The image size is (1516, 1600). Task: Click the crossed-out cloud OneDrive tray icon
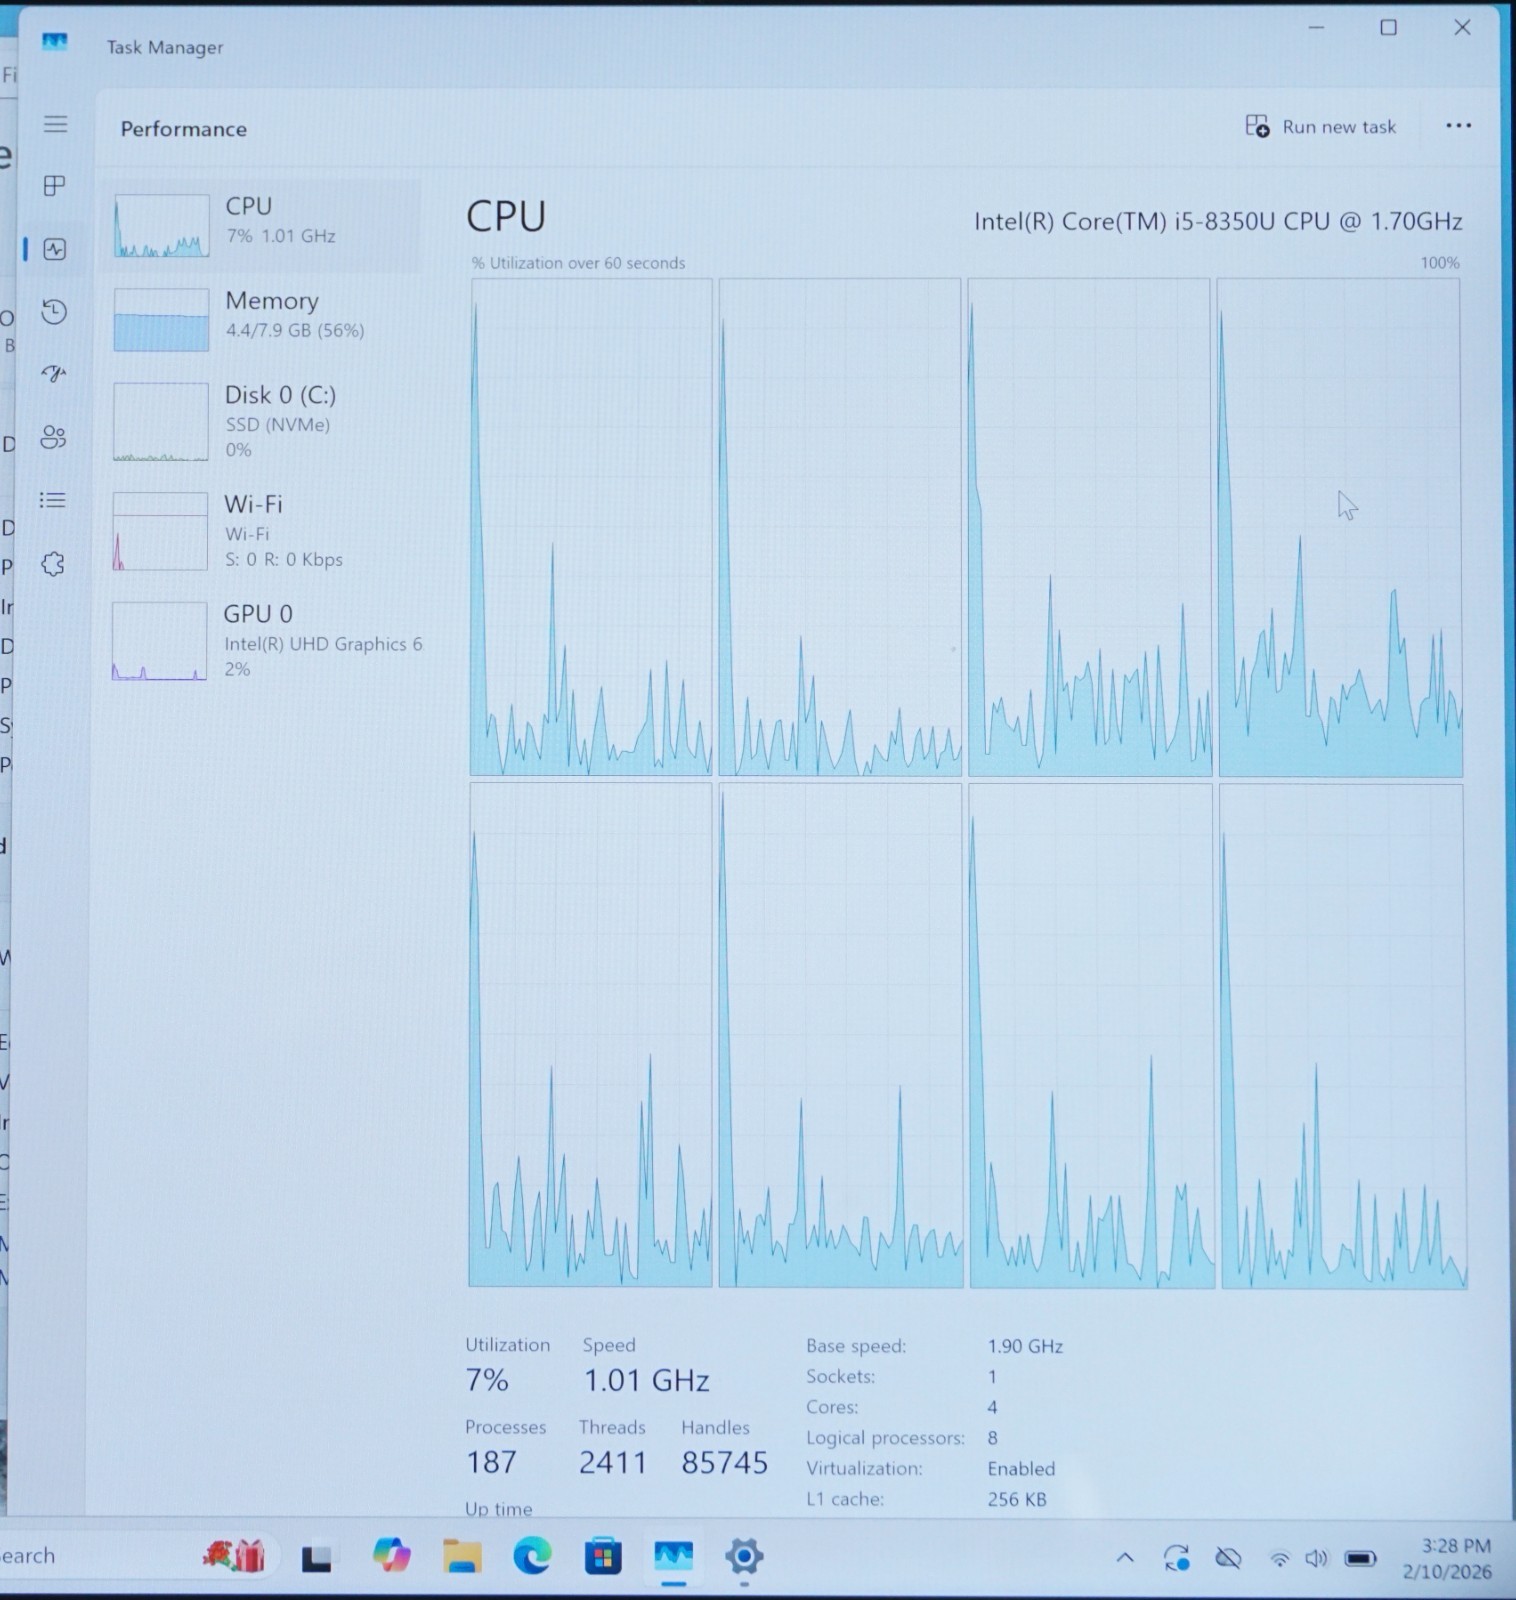[1228, 1558]
